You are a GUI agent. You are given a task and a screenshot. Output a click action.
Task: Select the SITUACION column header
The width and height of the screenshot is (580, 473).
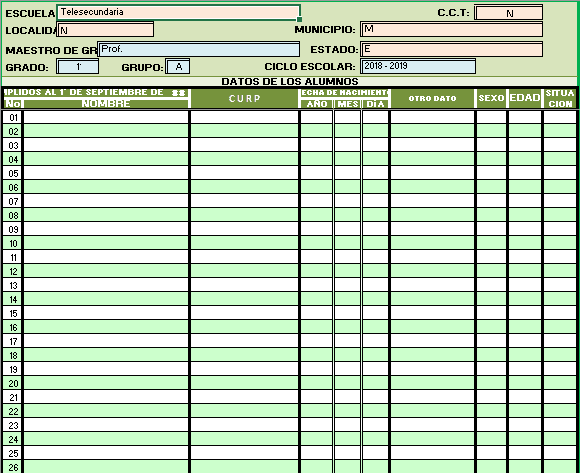[560, 98]
